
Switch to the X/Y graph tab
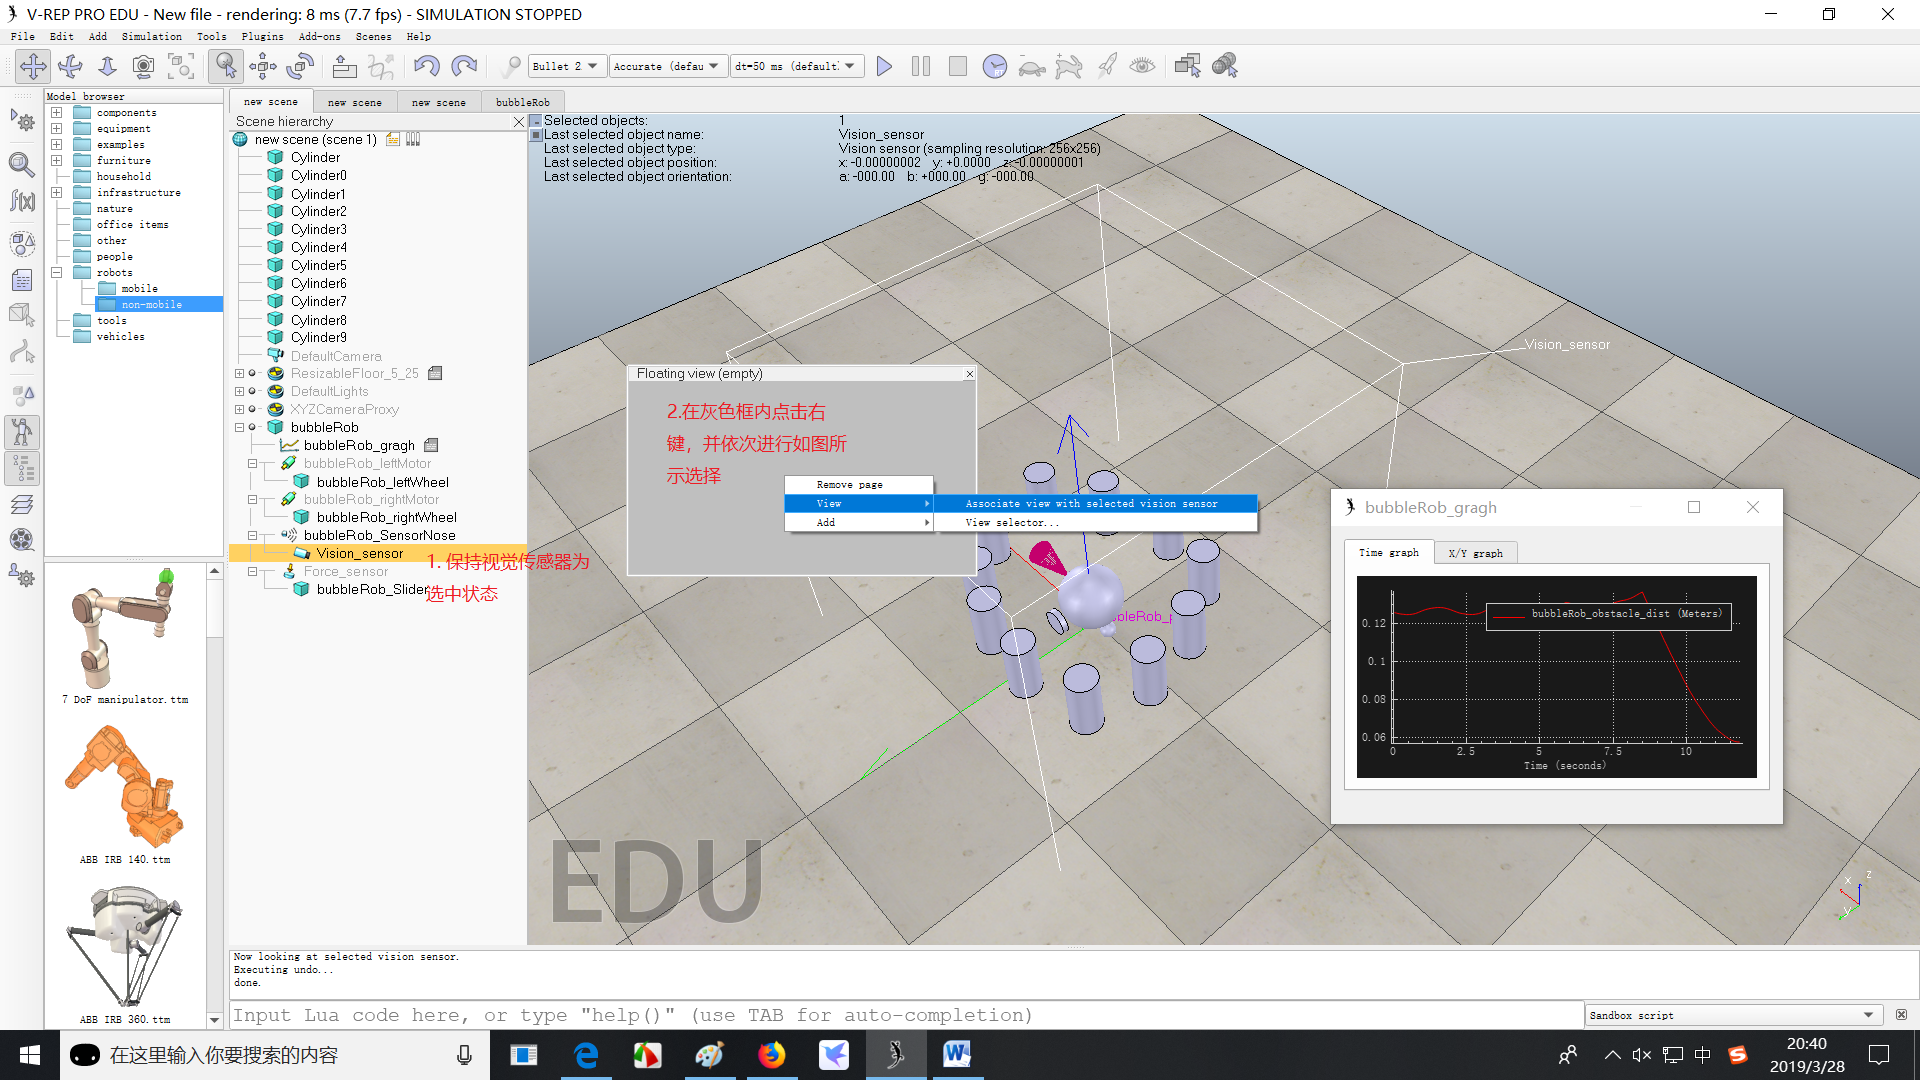tap(1475, 553)
